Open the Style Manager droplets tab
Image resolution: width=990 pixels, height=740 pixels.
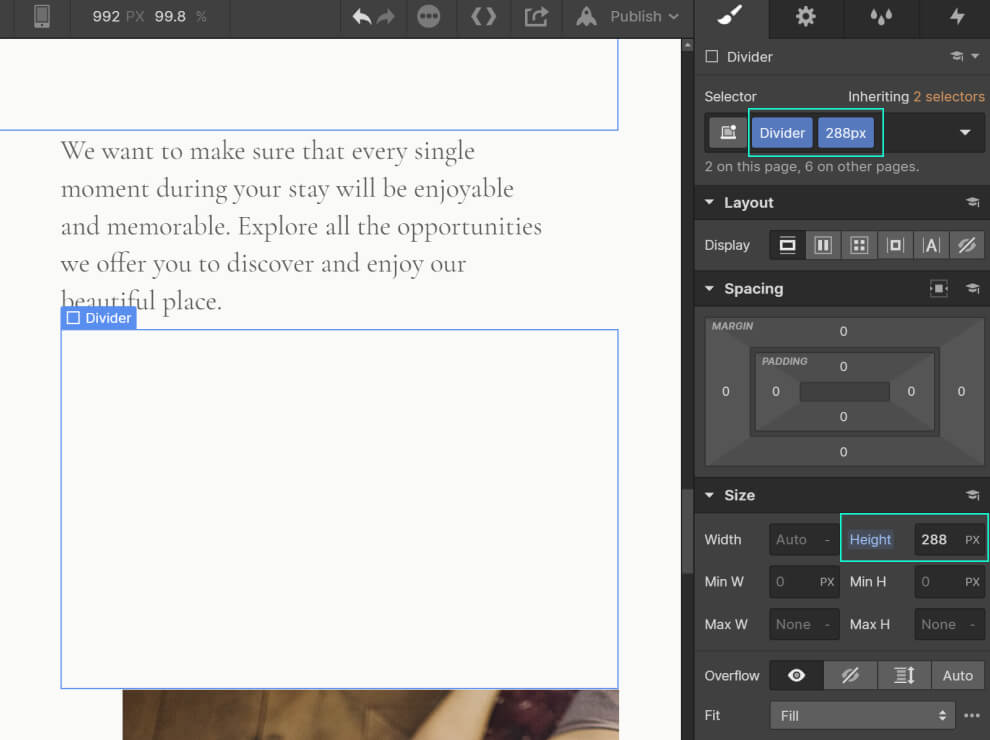(x=880, y=17)
